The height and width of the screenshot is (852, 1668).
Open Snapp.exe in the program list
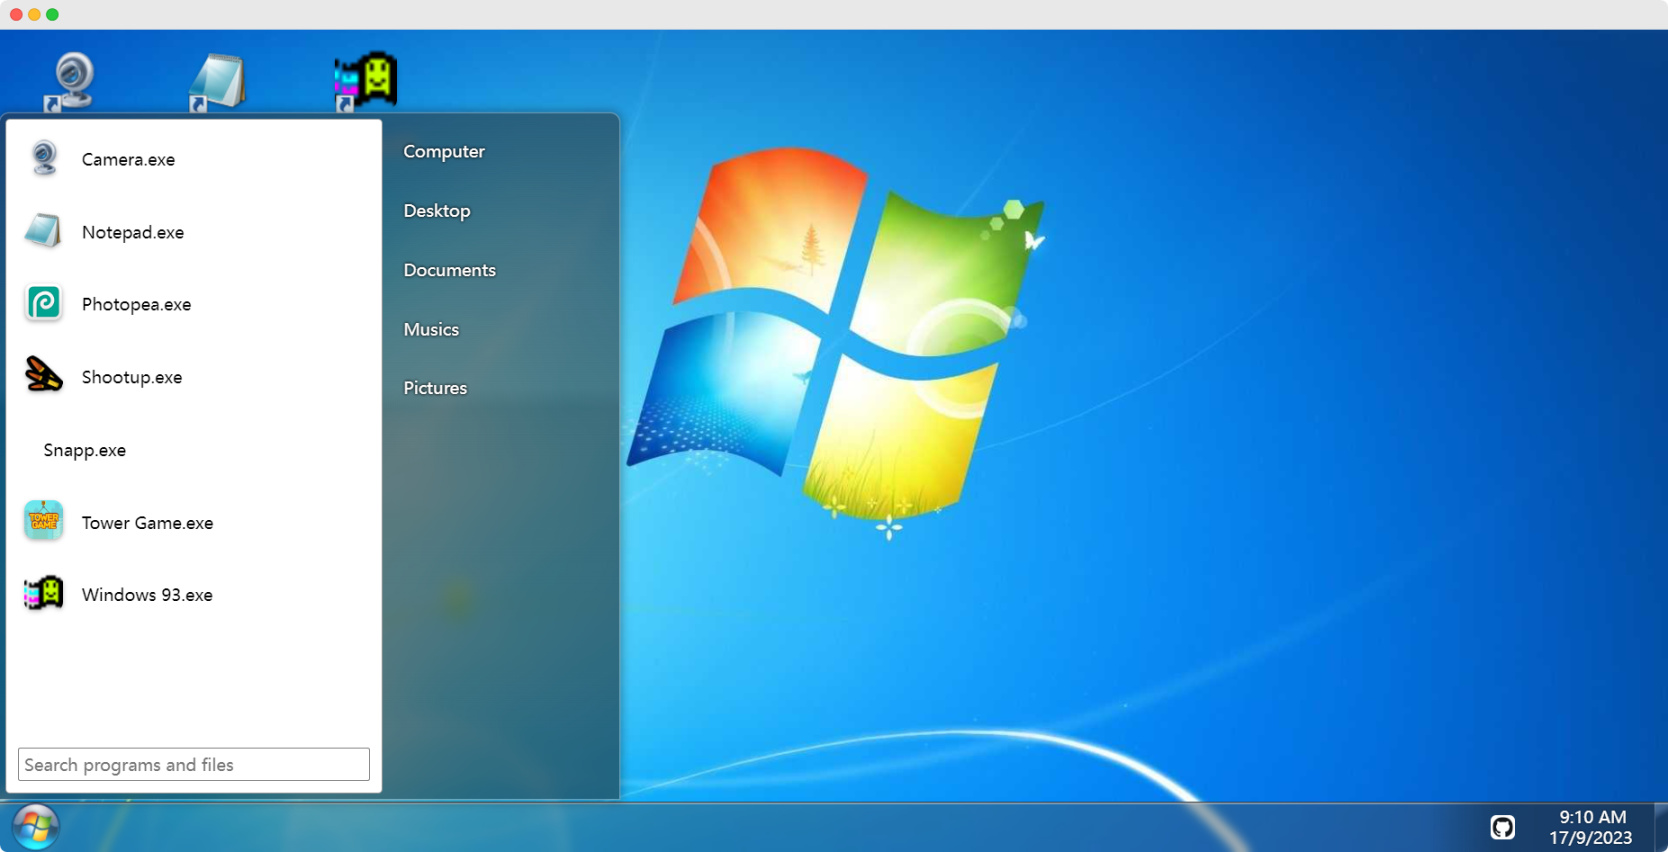pos(85,450)
